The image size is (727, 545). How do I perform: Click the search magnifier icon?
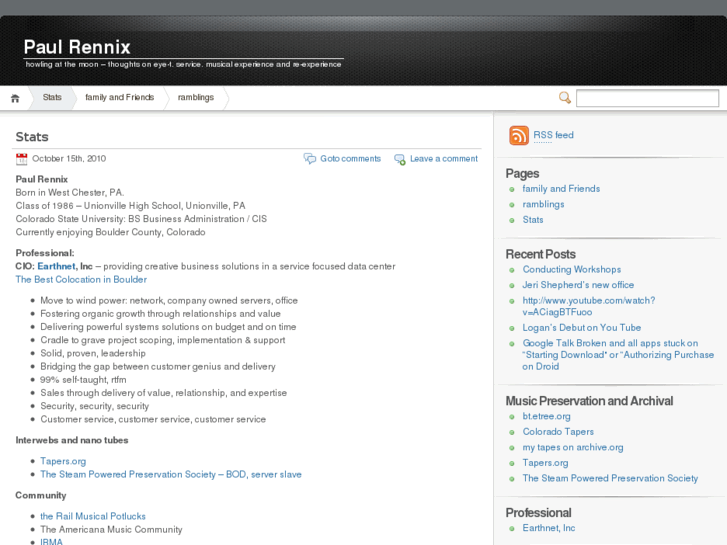[564, 98]
